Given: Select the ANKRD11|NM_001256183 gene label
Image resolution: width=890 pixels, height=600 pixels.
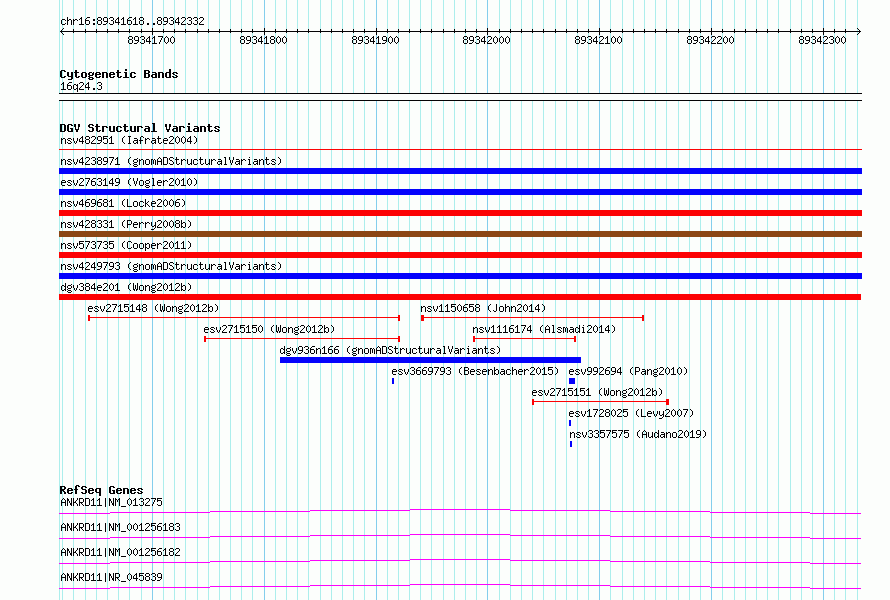Looking at the screenshot, I should point(120,527).
